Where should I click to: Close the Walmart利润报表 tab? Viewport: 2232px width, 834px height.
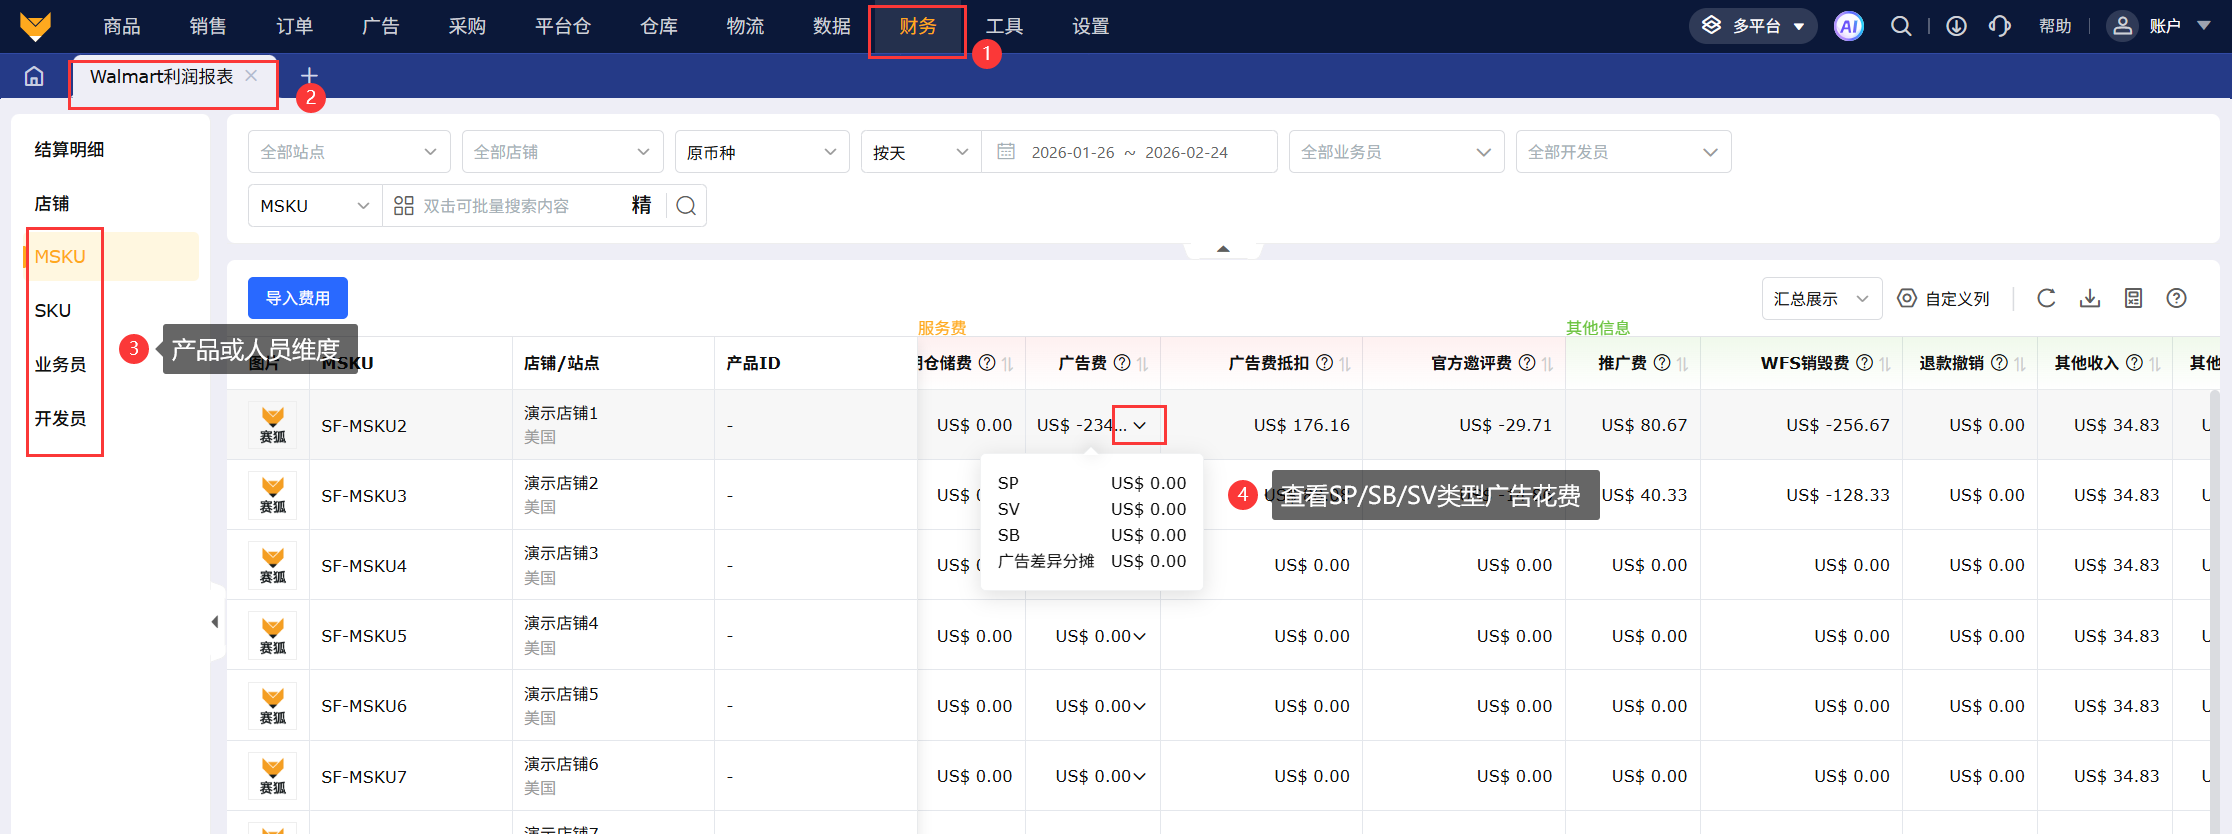coord(251,76)
